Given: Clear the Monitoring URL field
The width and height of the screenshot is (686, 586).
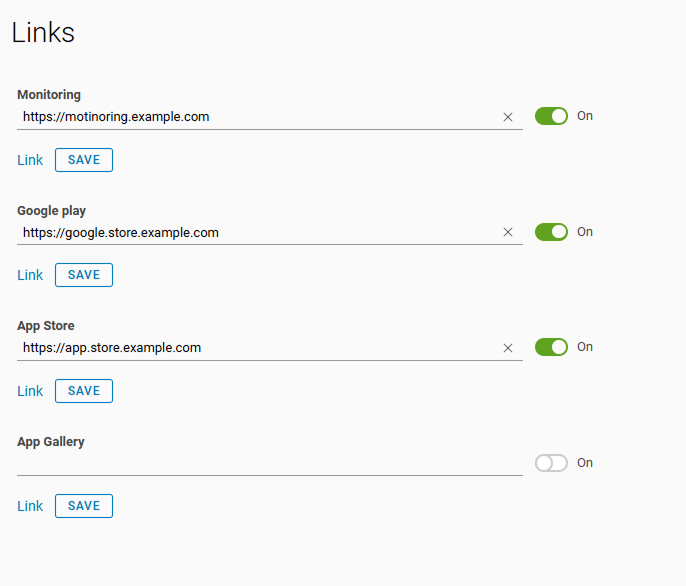Looking at the screenshot, I should coord(507,117).
